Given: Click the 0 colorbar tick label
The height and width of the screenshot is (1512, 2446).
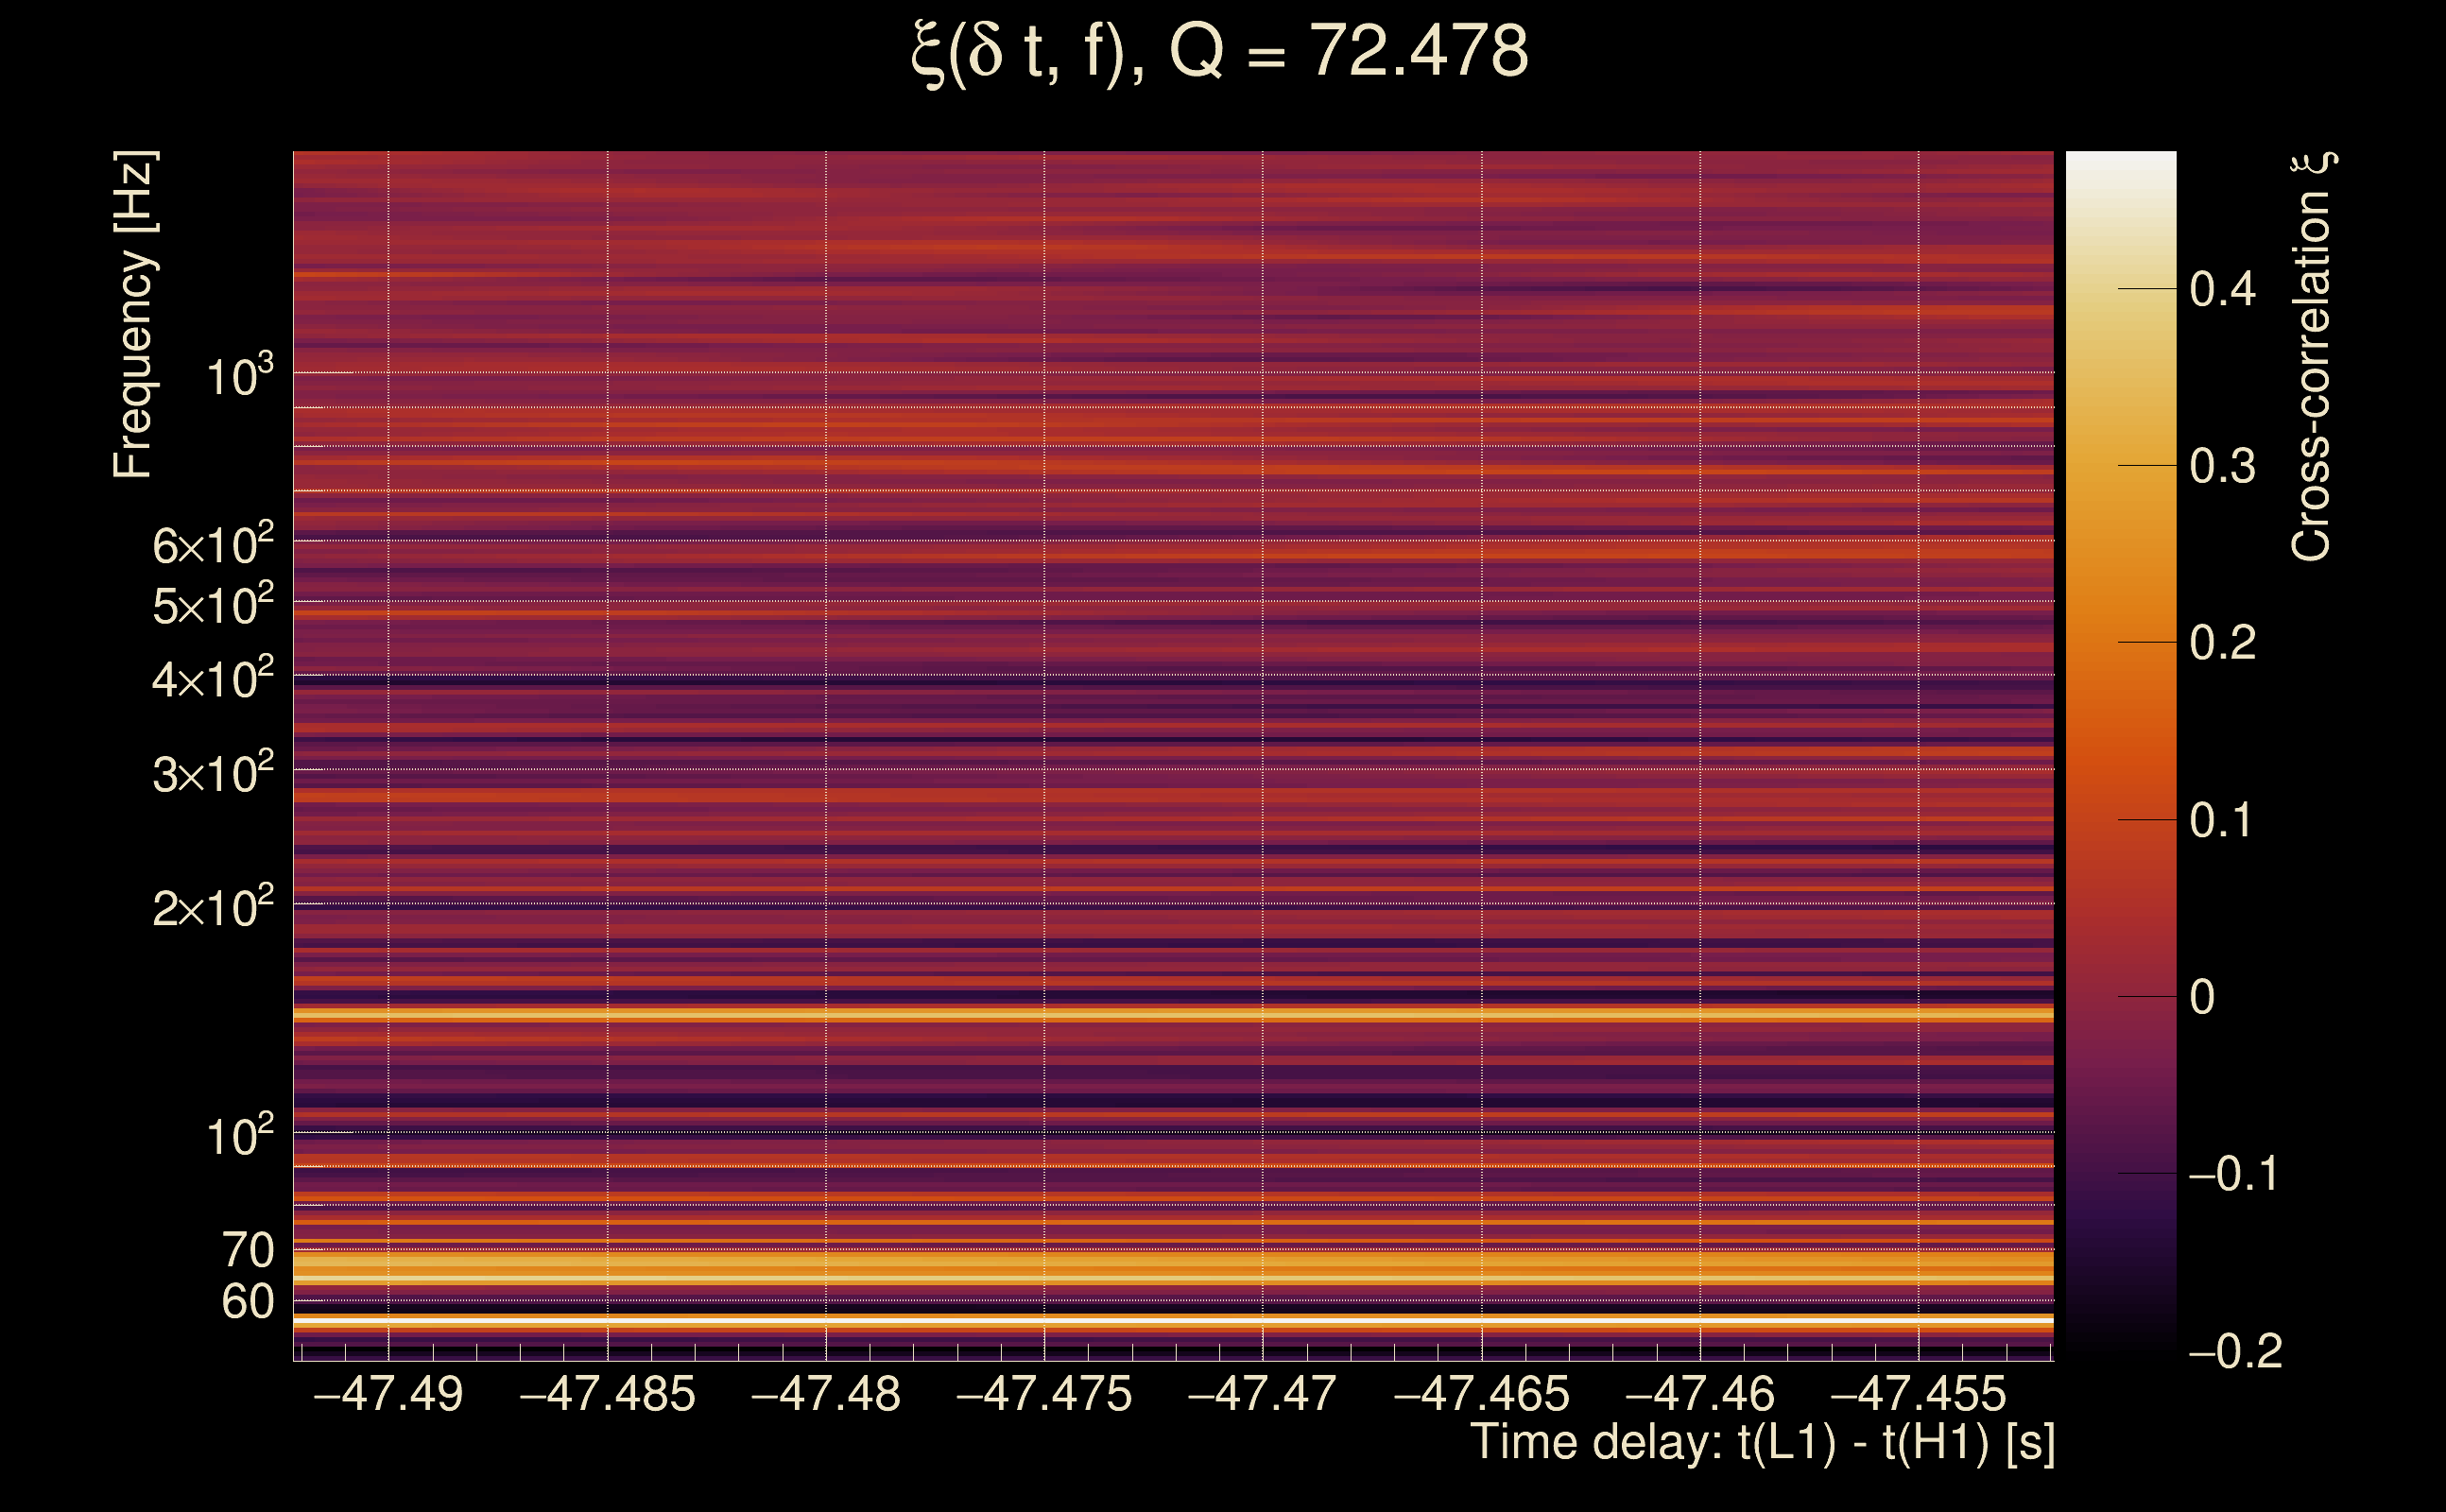Looking at the screenshot, I should coord(2202,997).
